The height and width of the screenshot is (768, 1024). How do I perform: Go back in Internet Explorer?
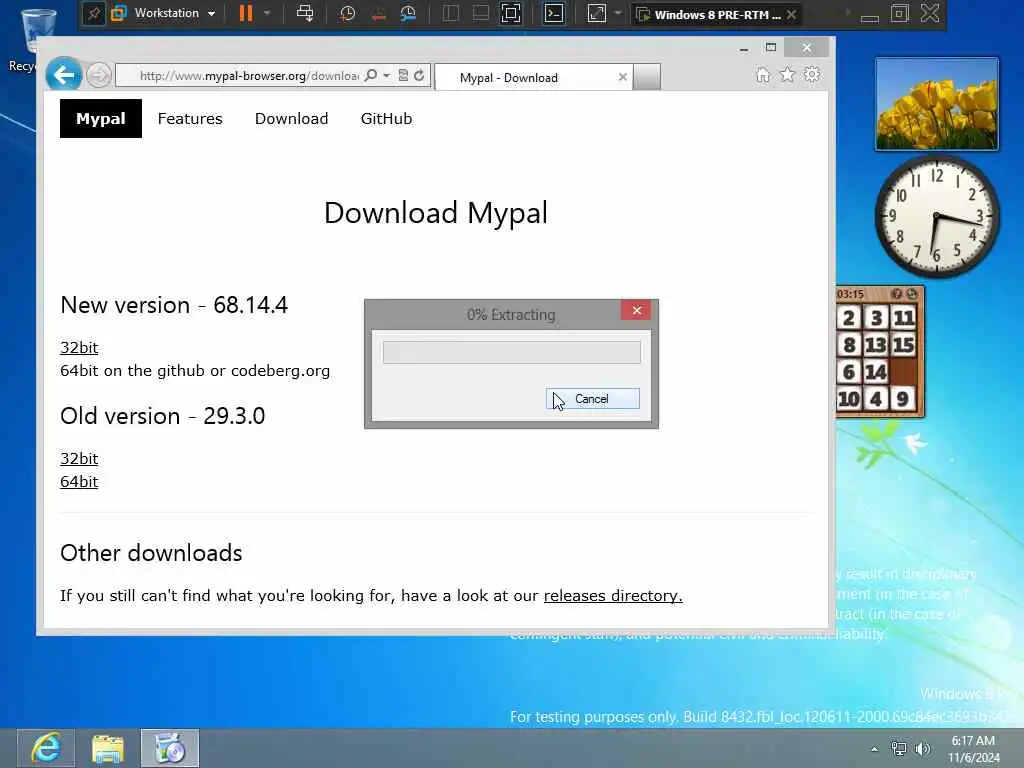point(64,75)
